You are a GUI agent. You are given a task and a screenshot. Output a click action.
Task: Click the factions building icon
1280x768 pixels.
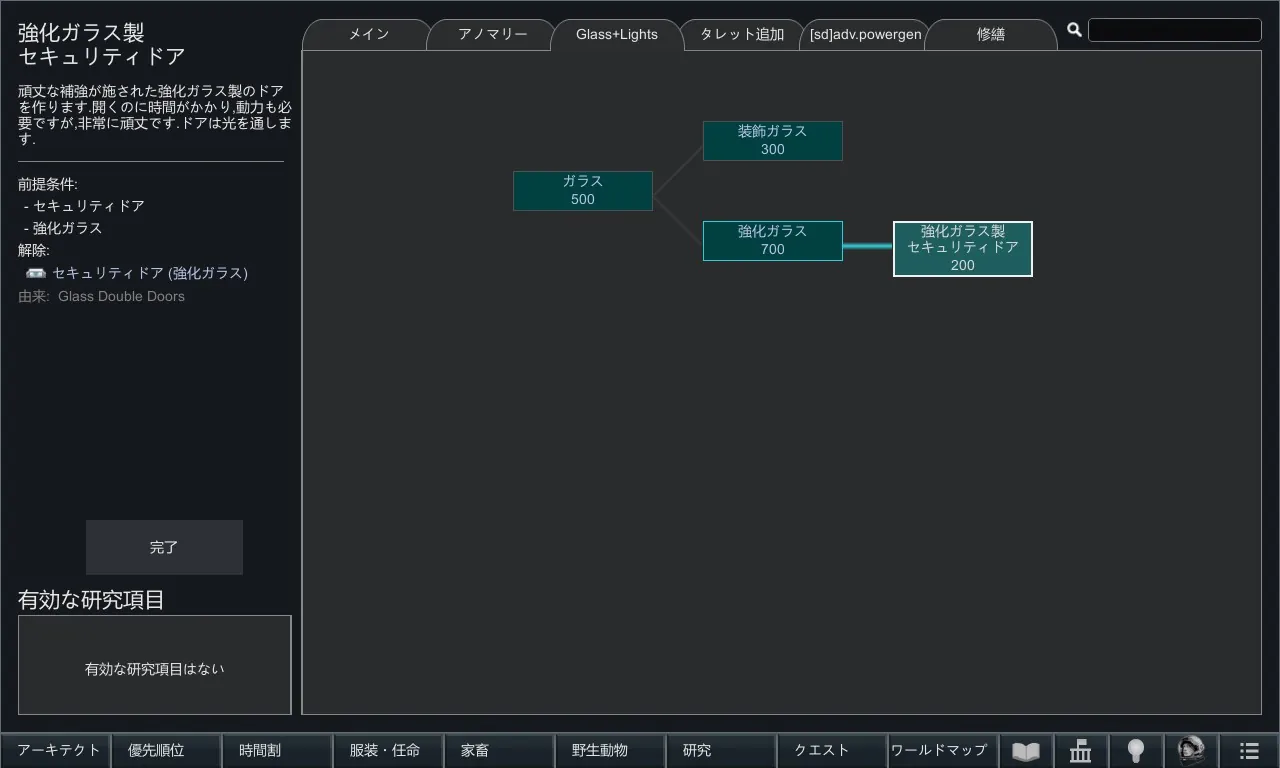pyautogui.click(x=1081, y=751)
